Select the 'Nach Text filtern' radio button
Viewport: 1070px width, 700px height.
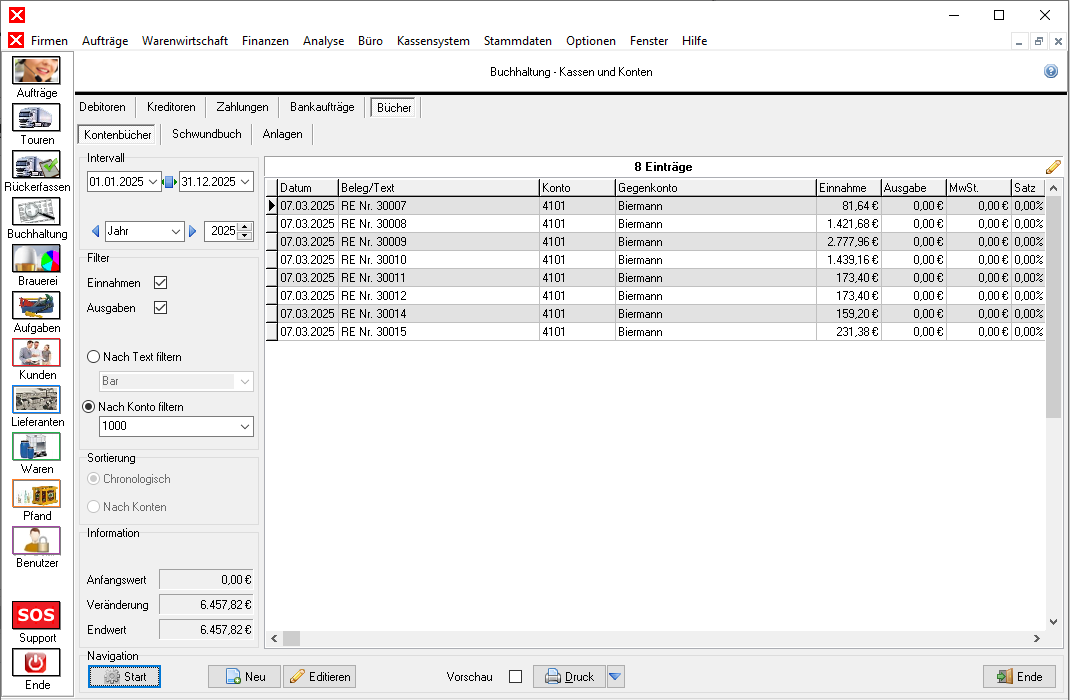[x=94, y=357]
